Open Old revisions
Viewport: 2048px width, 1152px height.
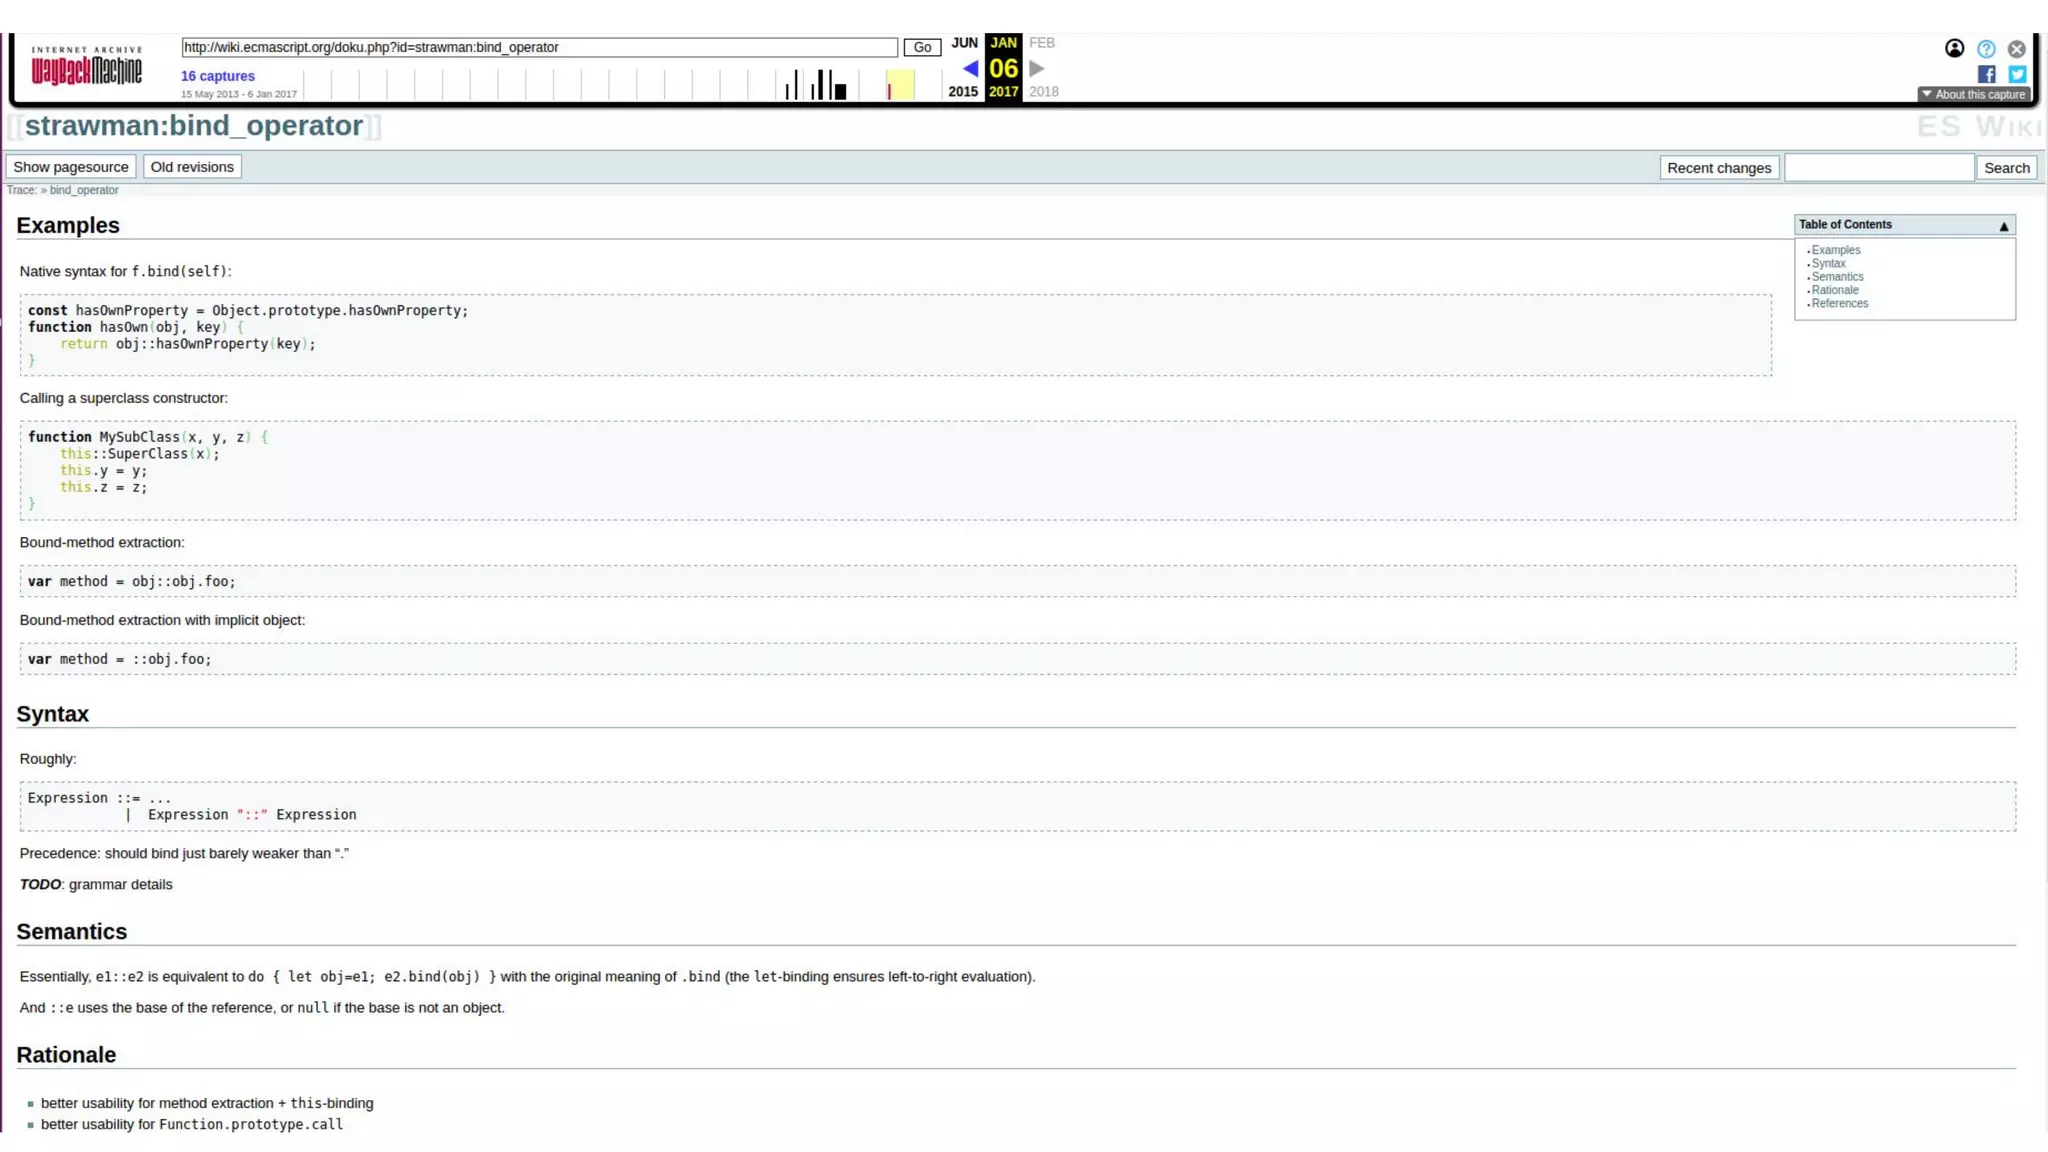[192, 167]
